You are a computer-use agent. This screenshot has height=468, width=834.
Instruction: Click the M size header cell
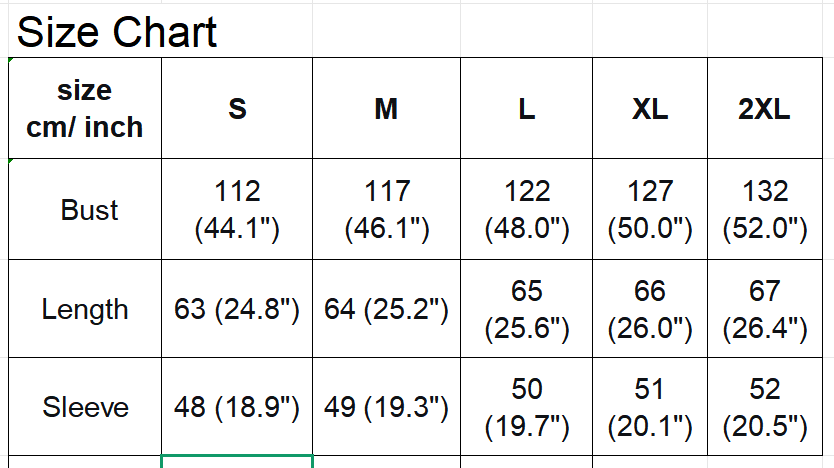point(386,108)
